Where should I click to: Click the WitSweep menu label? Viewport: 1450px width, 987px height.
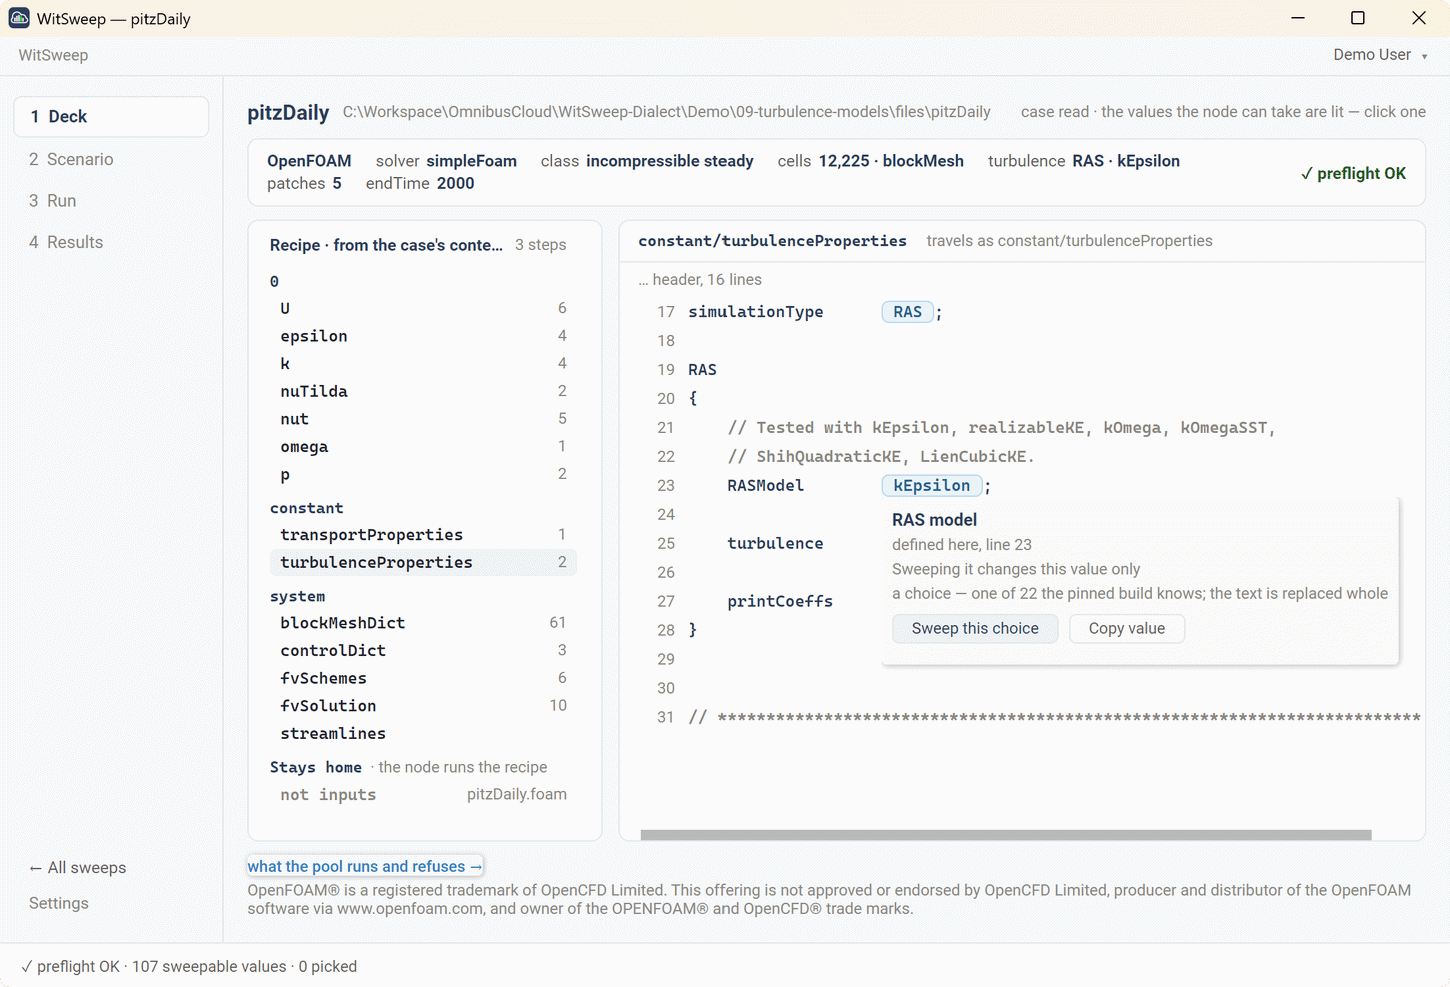(x=53, y=55)
